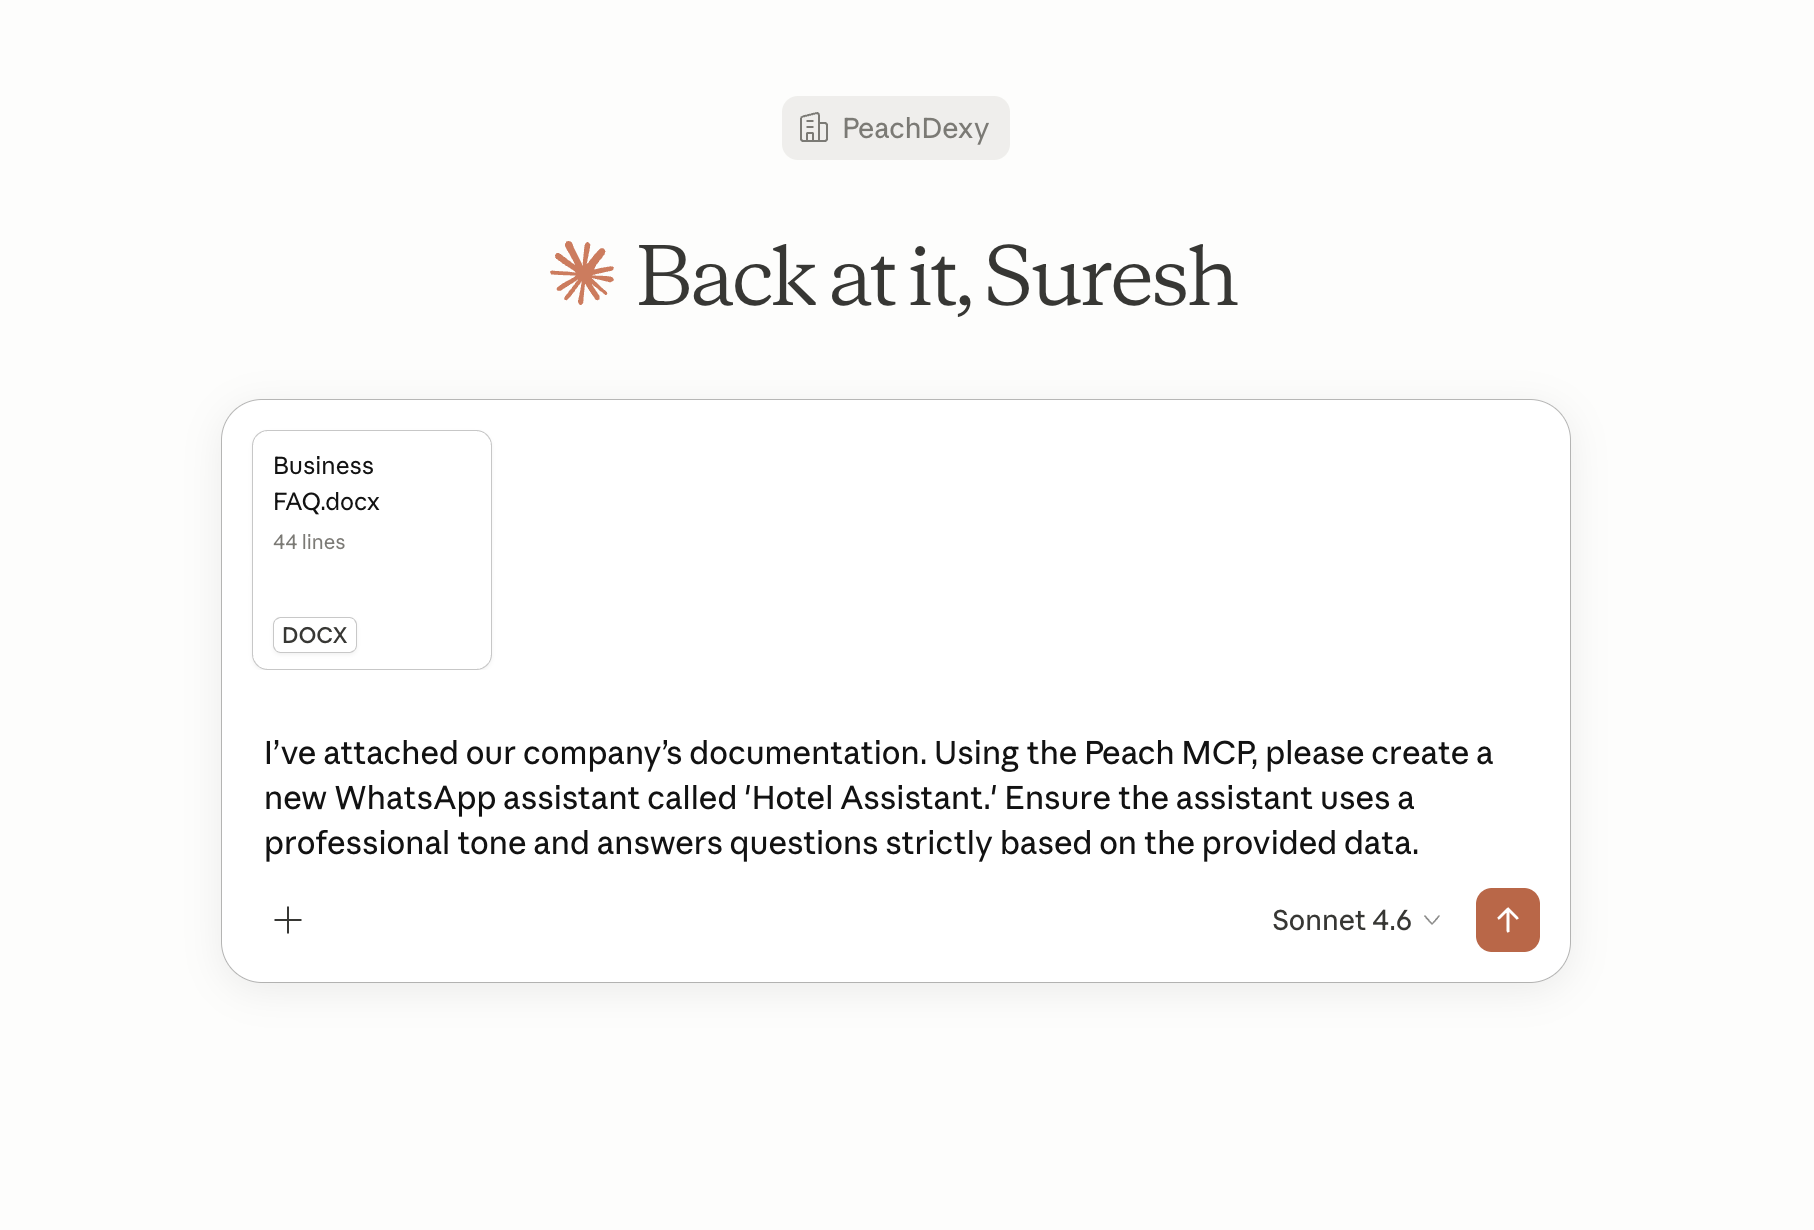Click at end of 'provided data.' text
Image resolution: width=1814 pixels, height=1230 pixels.
[x=1418, y=843]
